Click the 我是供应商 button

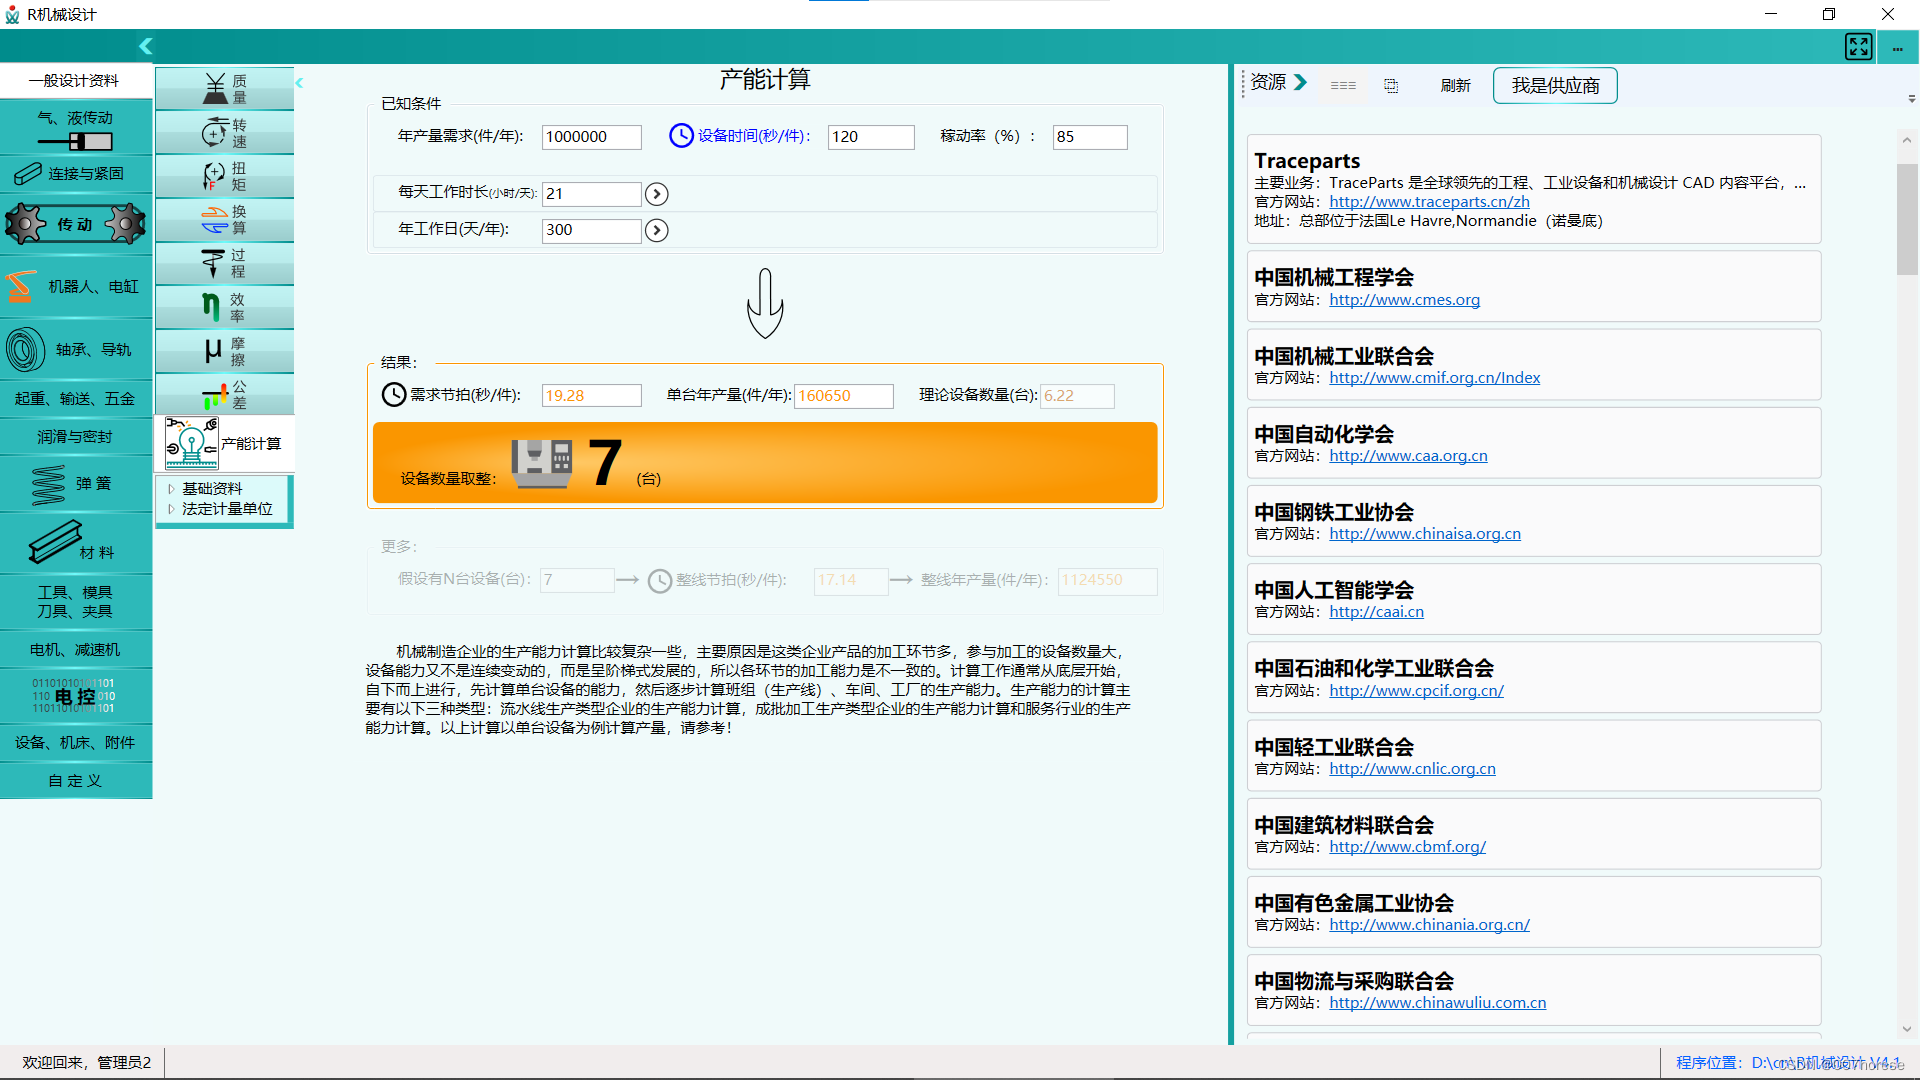point(1554,86)
